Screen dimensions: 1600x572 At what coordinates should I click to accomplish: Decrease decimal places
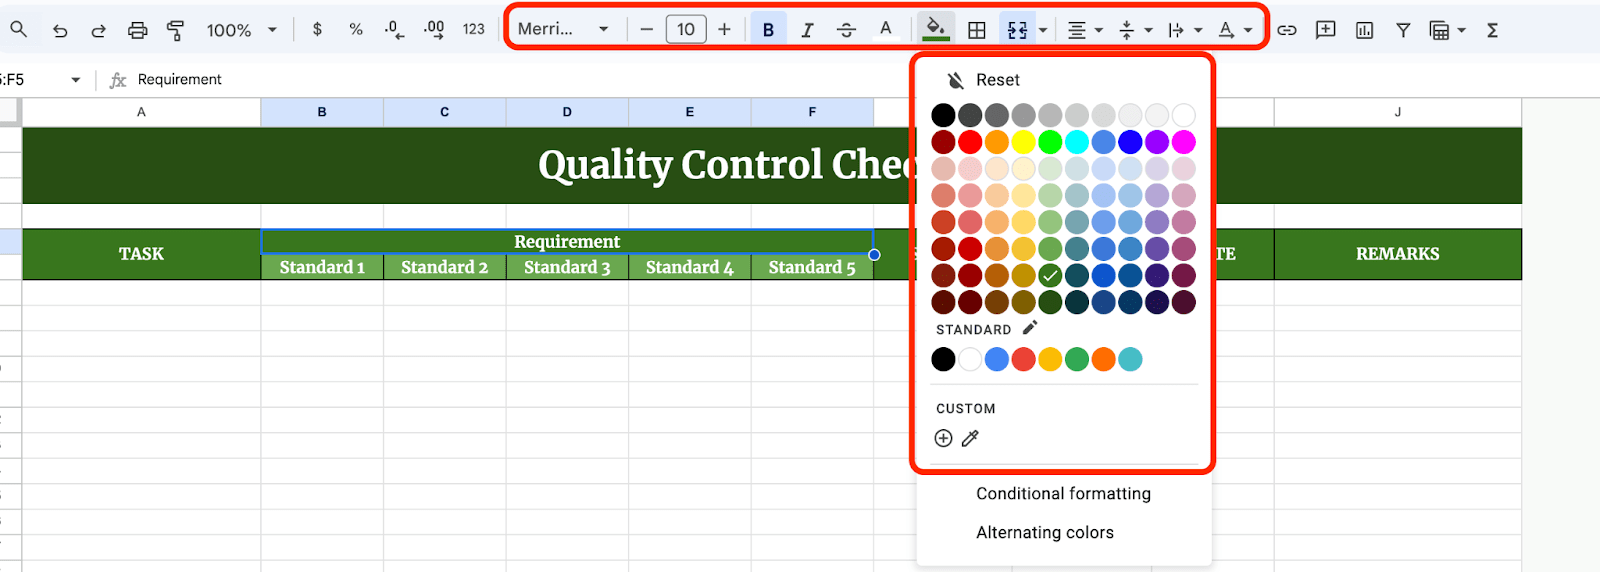[x=395, y=30]
